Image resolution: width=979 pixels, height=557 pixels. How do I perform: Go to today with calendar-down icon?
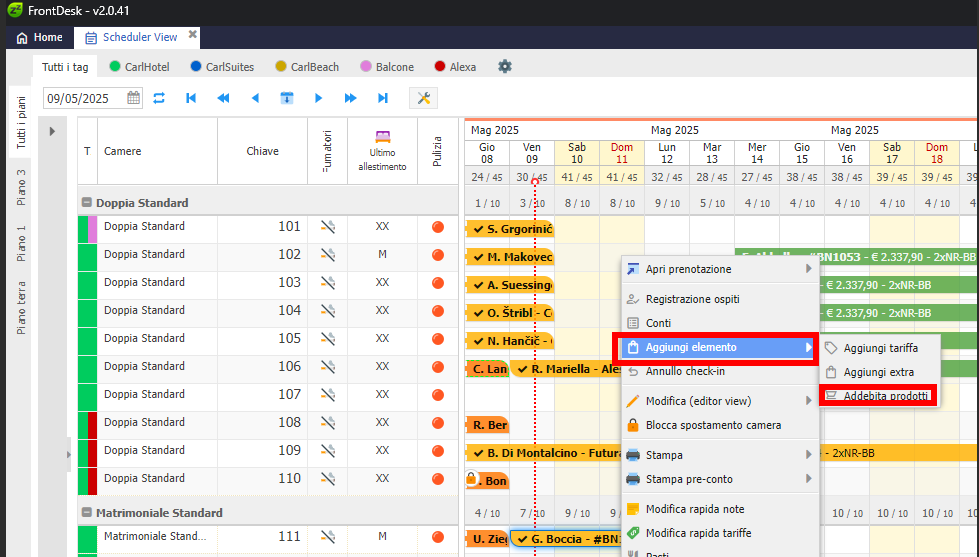pos(287,98)
